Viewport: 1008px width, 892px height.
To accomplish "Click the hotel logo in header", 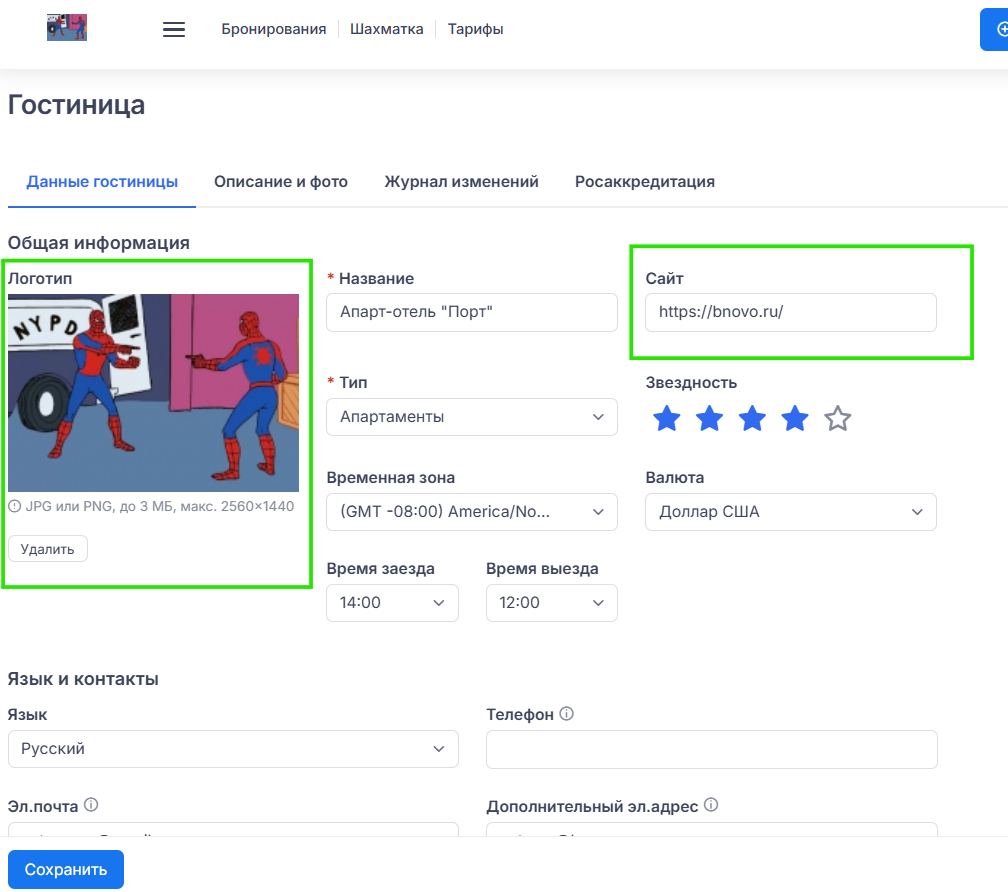I will click(67, 27).
